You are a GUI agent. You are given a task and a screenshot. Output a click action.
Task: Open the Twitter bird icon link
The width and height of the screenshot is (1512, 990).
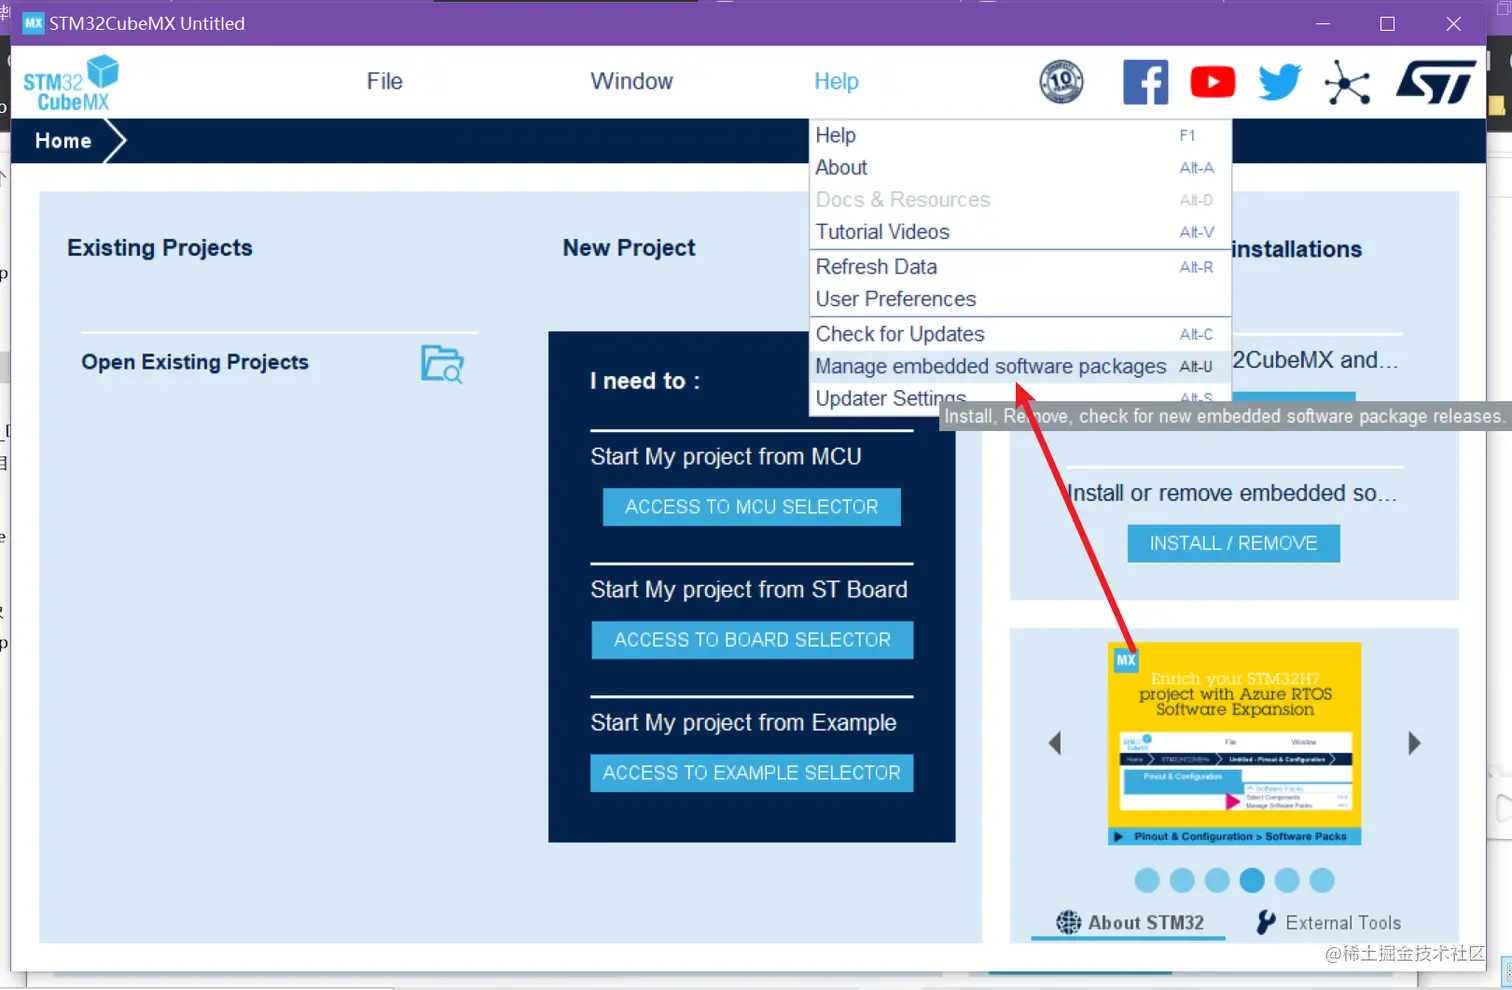1279,82
